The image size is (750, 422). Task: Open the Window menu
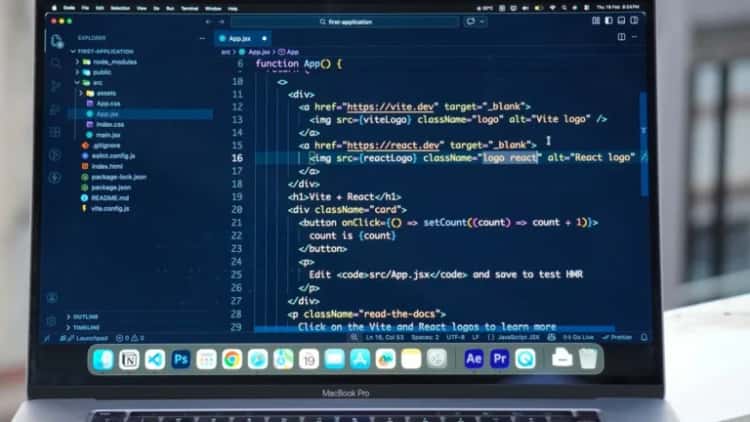(213, 8)
